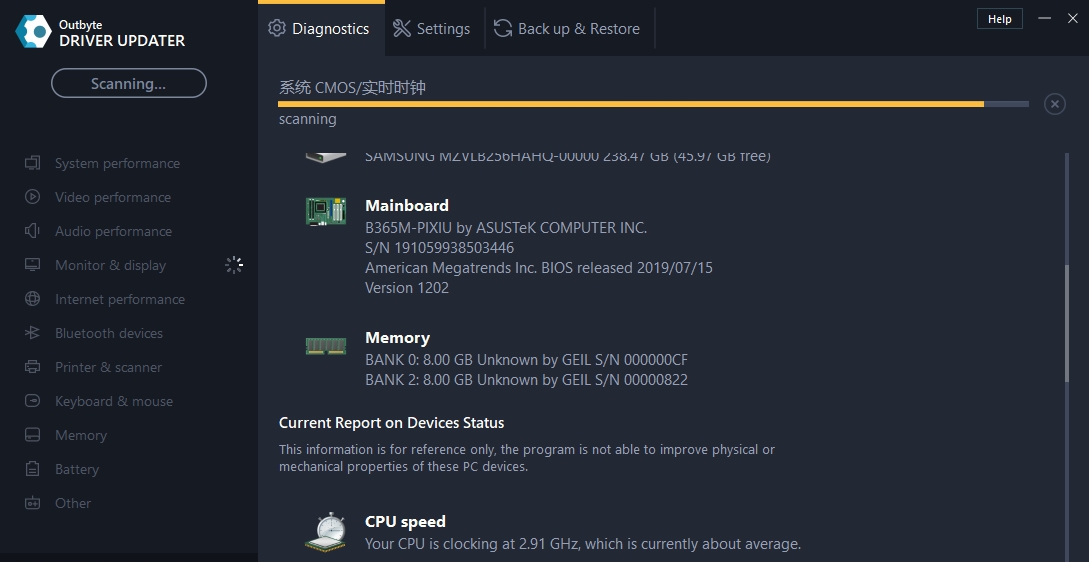The image size is (1089, 562).
Task: Select the Audio performance speaker icon
Action: [33, 231]
